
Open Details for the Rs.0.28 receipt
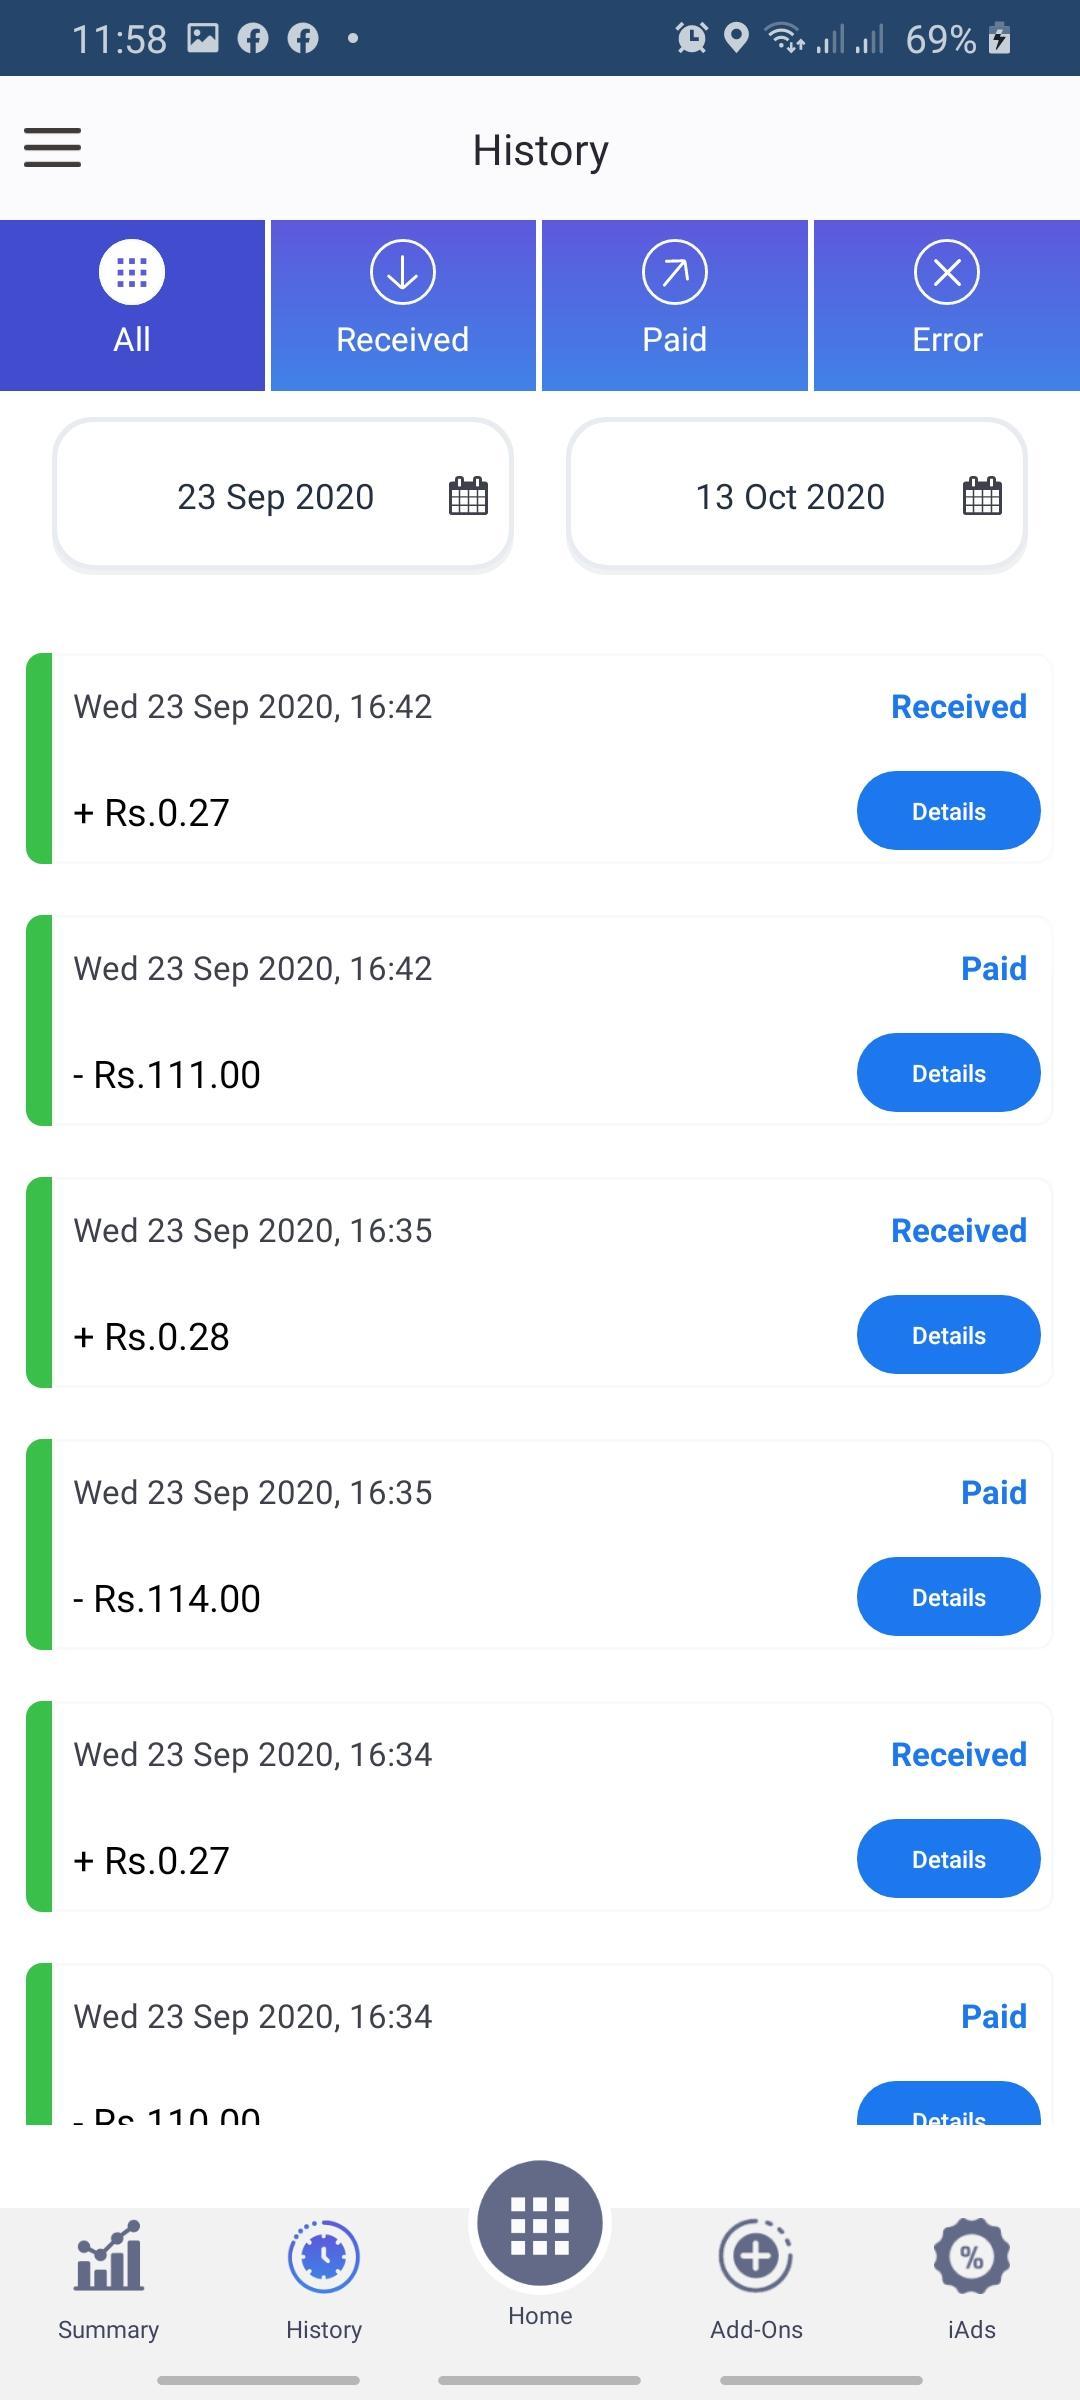coord(948,1335)
